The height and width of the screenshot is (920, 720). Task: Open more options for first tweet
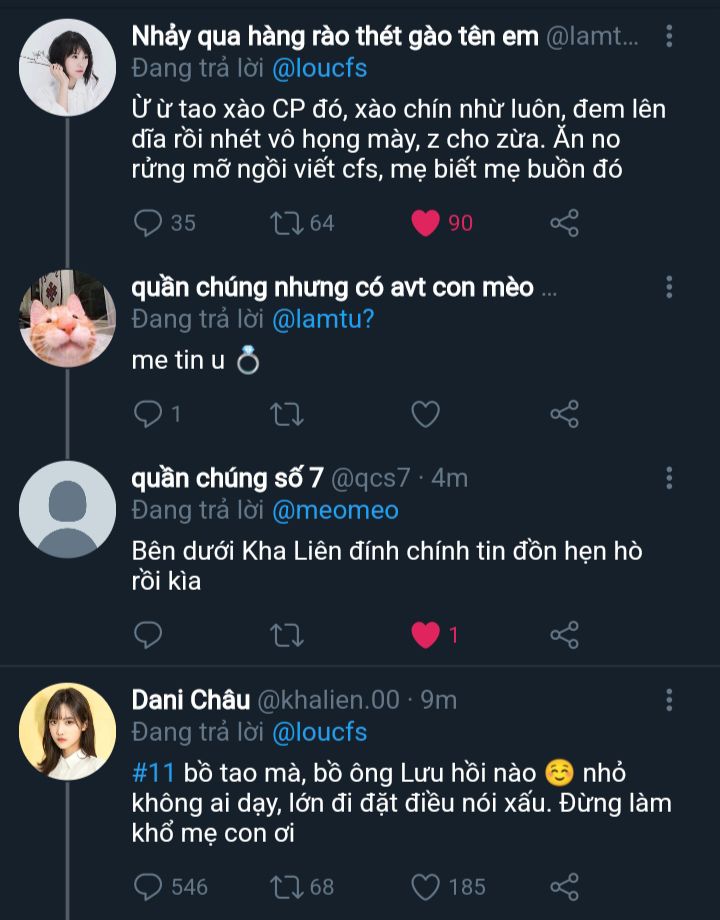669,37
